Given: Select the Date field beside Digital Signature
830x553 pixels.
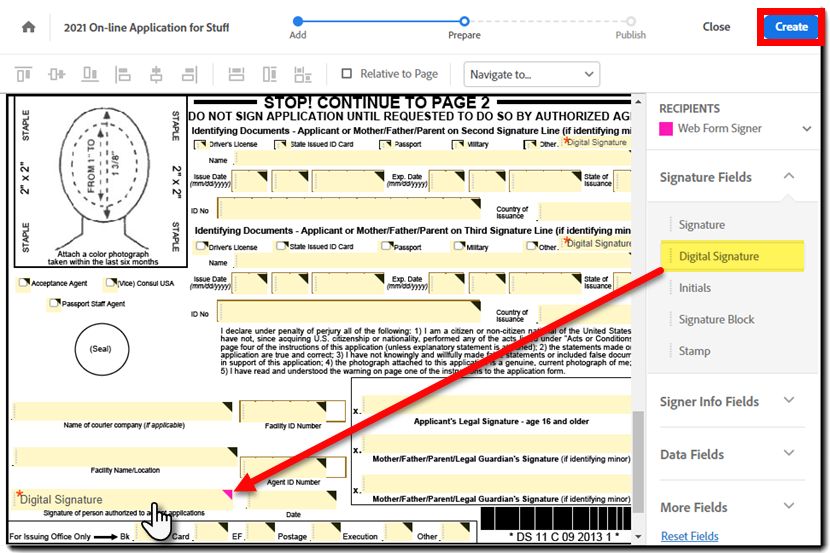Looking at the screenshot, I should [292, 500].
